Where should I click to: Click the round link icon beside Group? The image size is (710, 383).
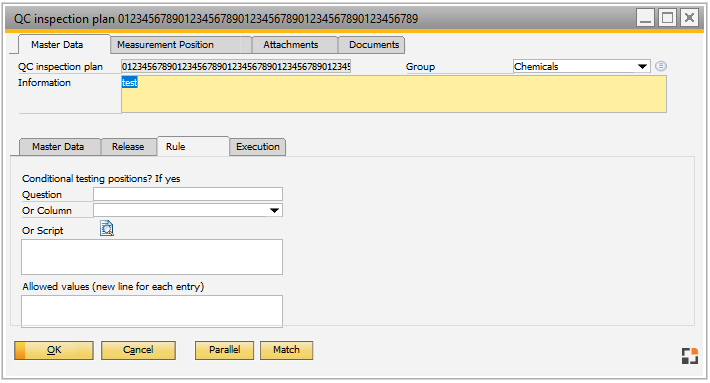(661, 66)
